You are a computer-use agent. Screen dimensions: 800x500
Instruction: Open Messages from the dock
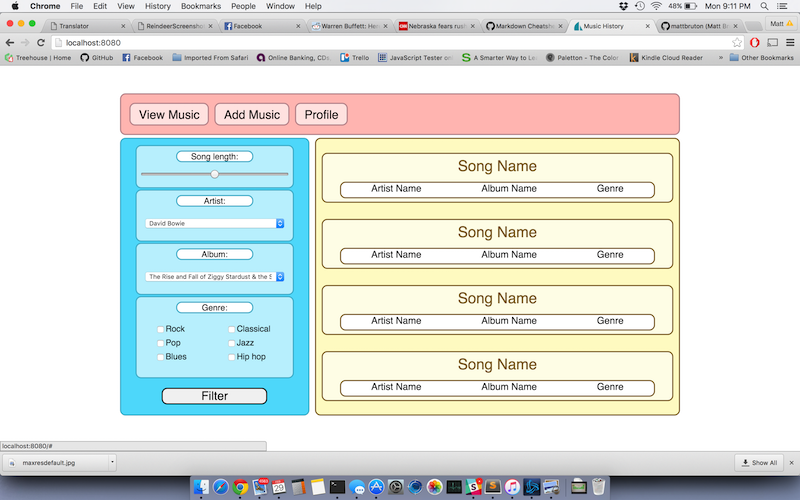357,487
